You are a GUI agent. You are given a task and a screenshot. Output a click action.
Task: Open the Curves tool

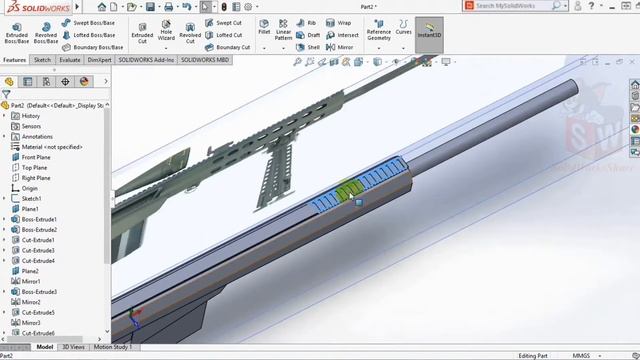[403, 27]
